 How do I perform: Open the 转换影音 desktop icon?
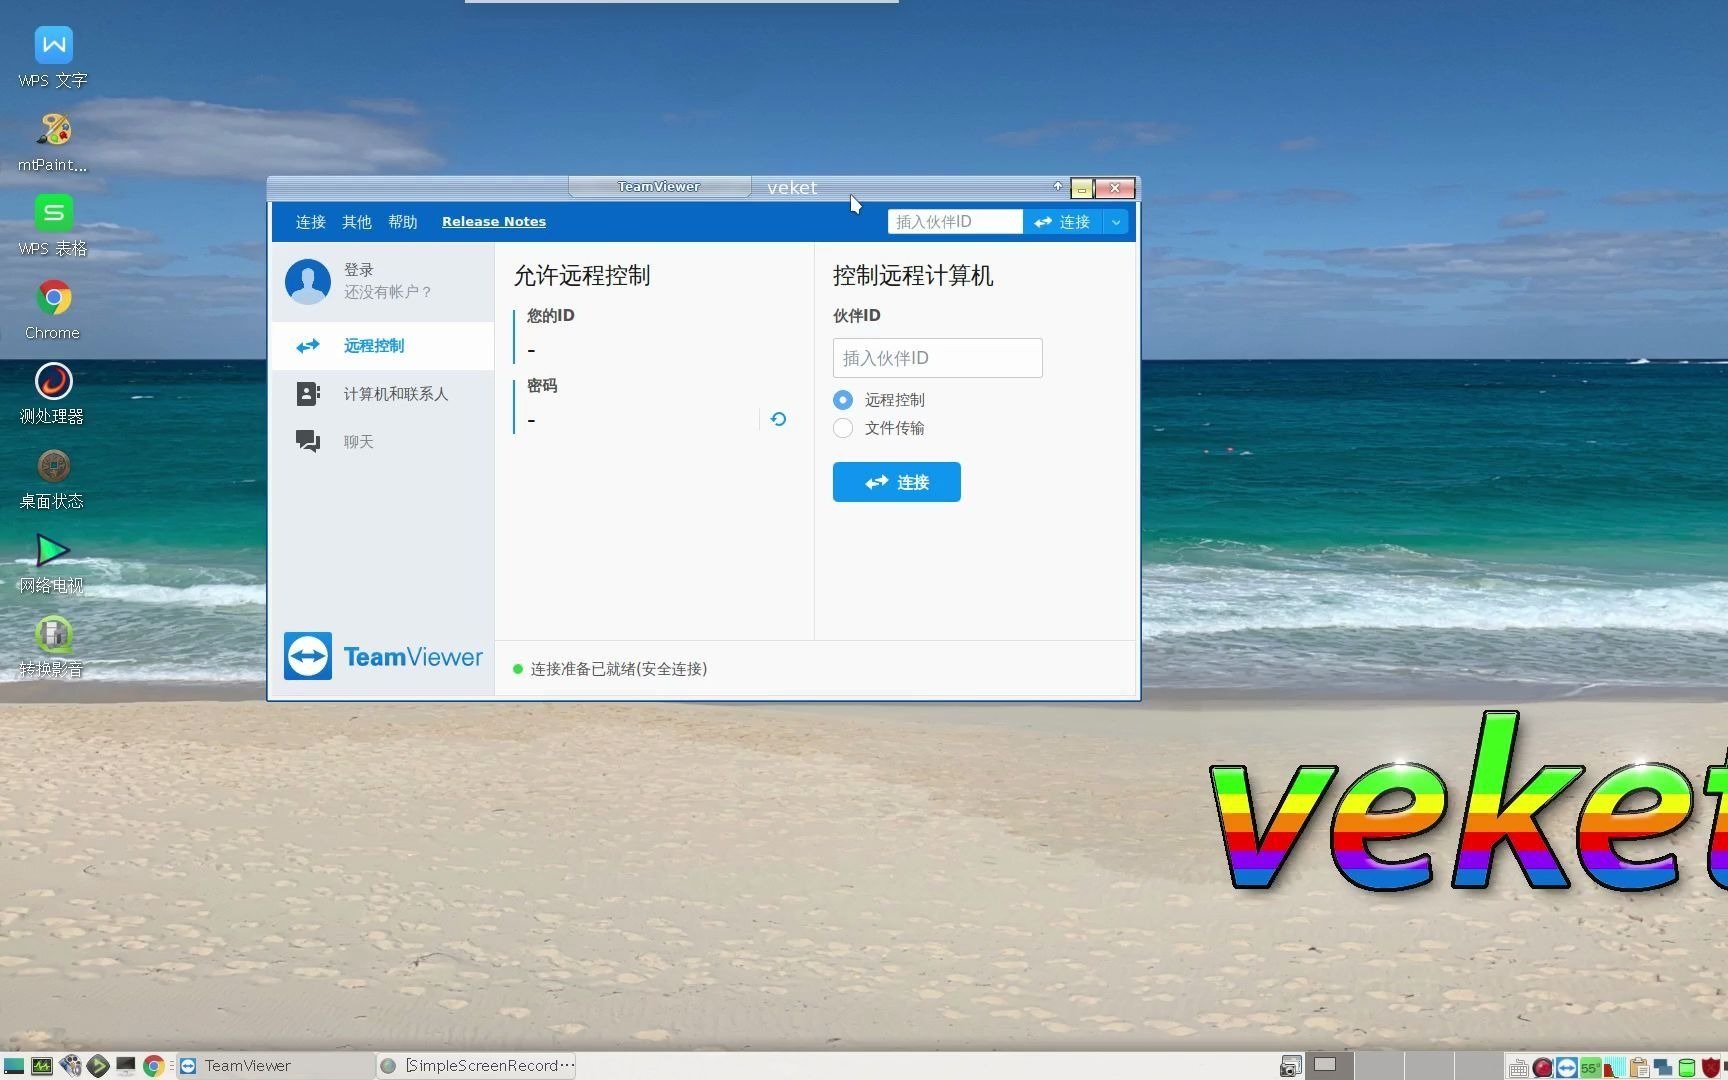coord(54,647)
